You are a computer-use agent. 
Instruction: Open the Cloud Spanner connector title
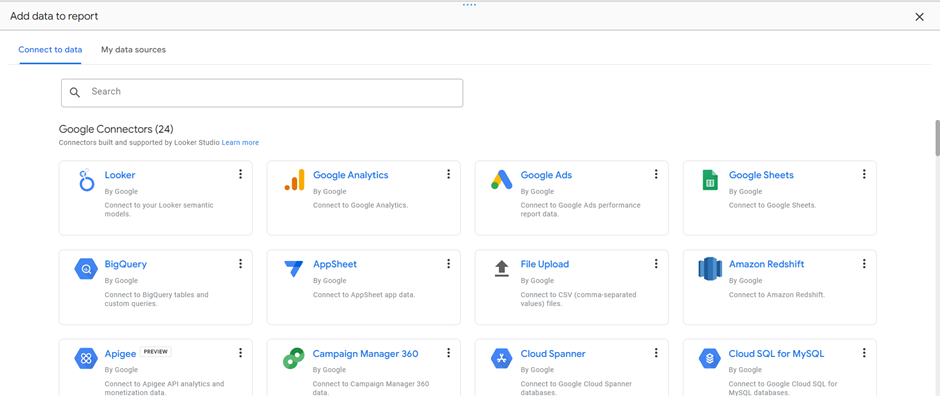(553, 354)
